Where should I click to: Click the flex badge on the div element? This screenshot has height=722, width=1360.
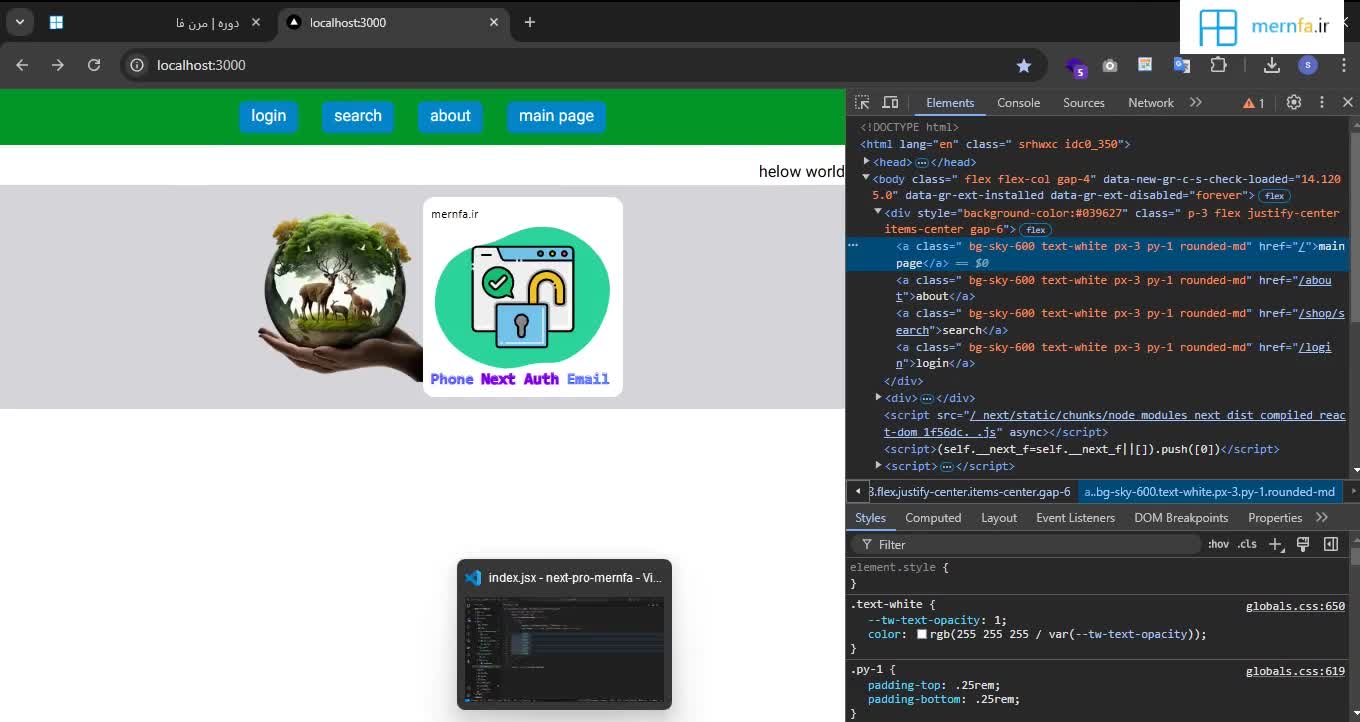point(1035,230)
